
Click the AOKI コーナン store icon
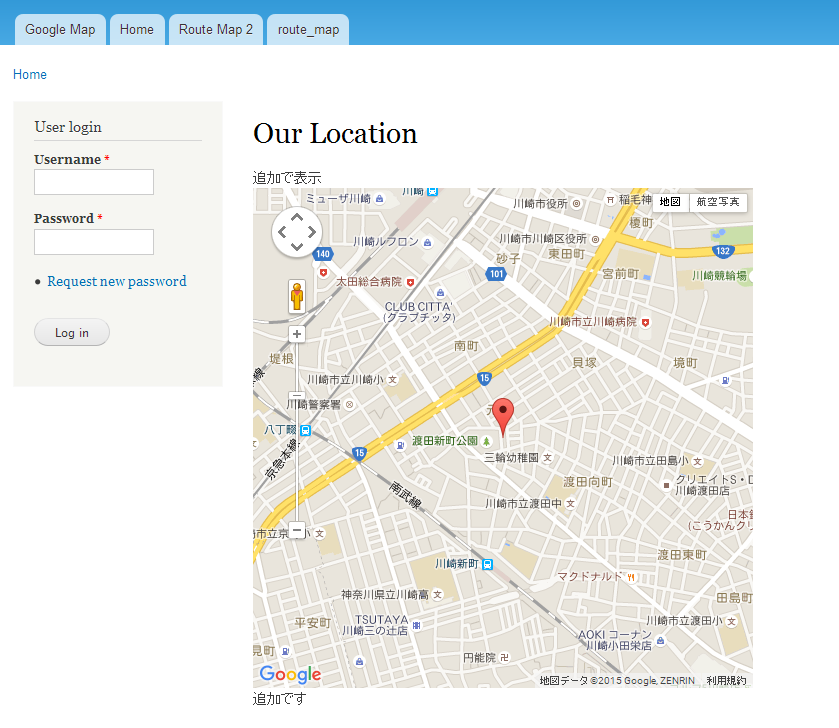pos(661,641)
